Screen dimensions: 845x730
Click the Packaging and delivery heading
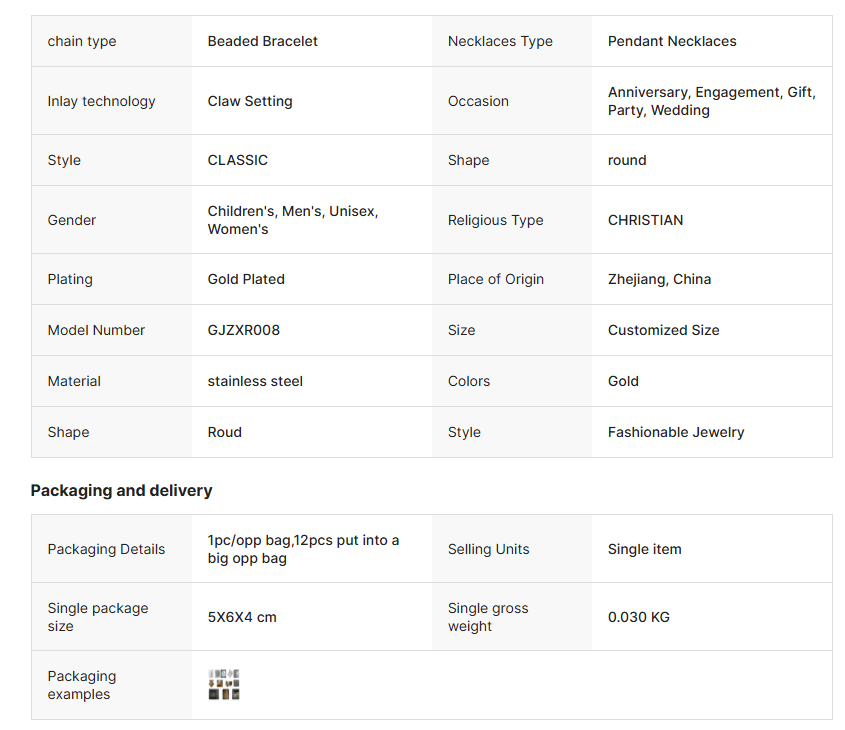(x=121, y=490)
